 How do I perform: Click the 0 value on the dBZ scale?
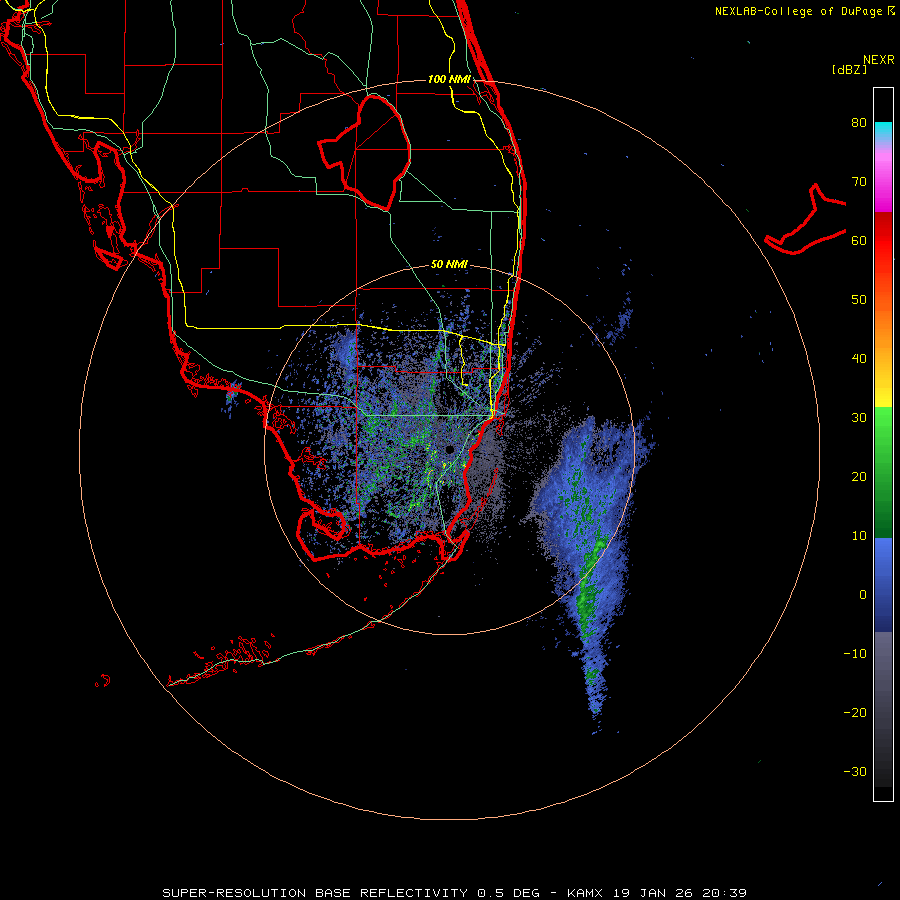point(863,595)
